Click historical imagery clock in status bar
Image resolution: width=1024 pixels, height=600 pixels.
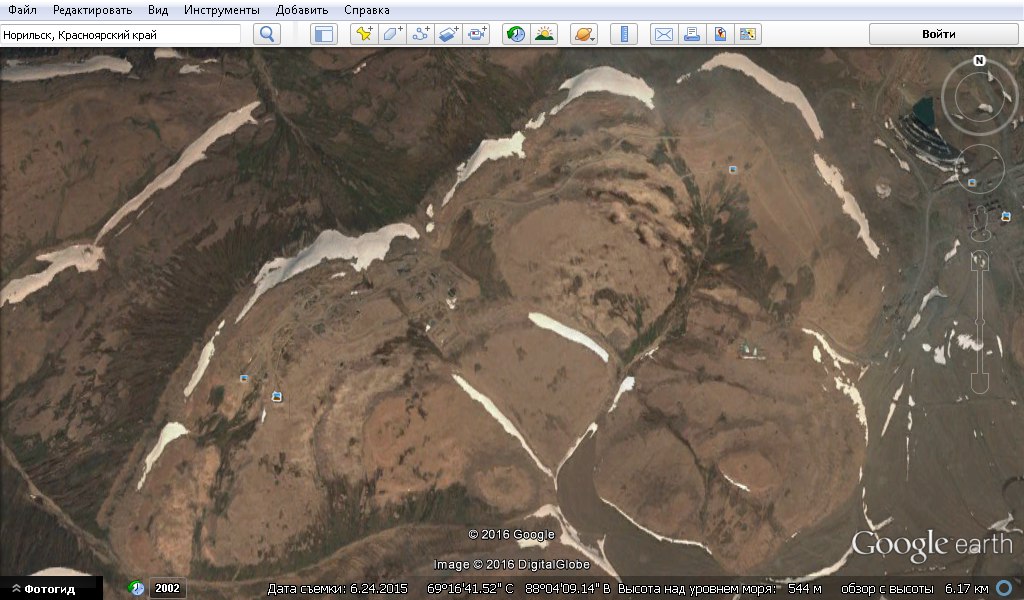(136, 588)
